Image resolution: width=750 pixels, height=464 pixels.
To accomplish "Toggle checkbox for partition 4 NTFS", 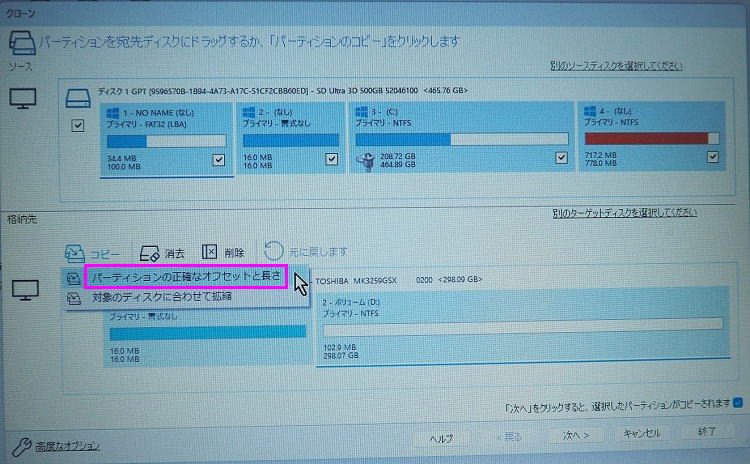I will [712, 158].
